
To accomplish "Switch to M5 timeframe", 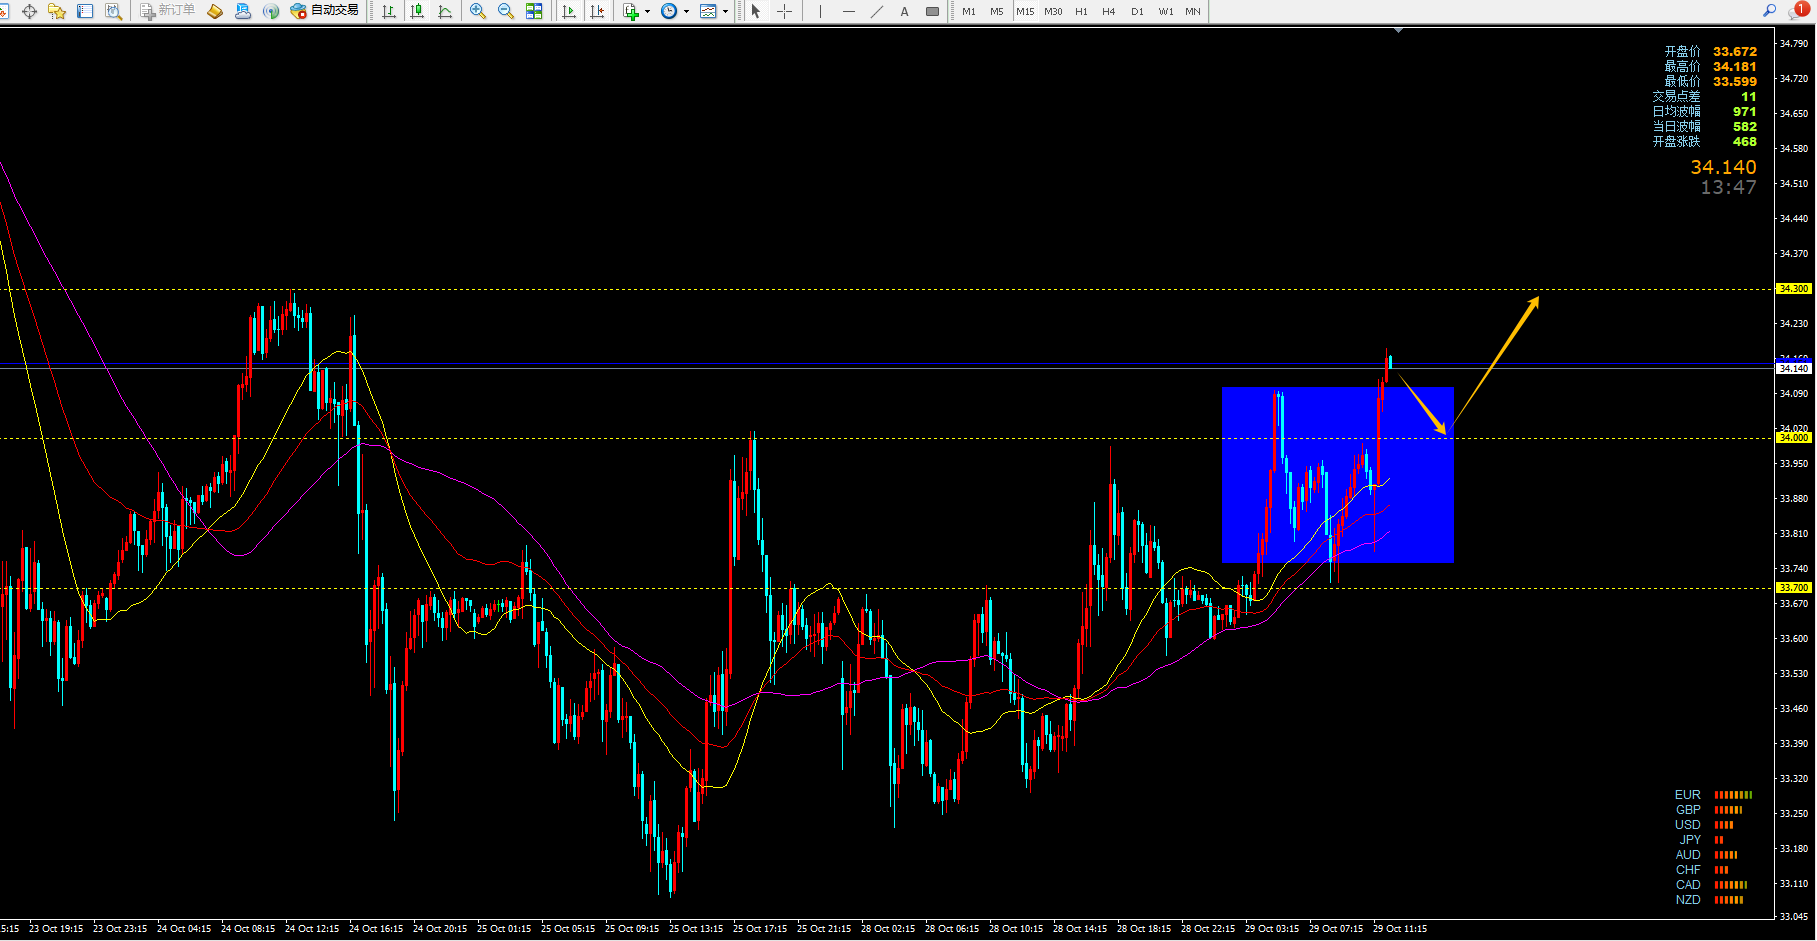I will point(997,11).
